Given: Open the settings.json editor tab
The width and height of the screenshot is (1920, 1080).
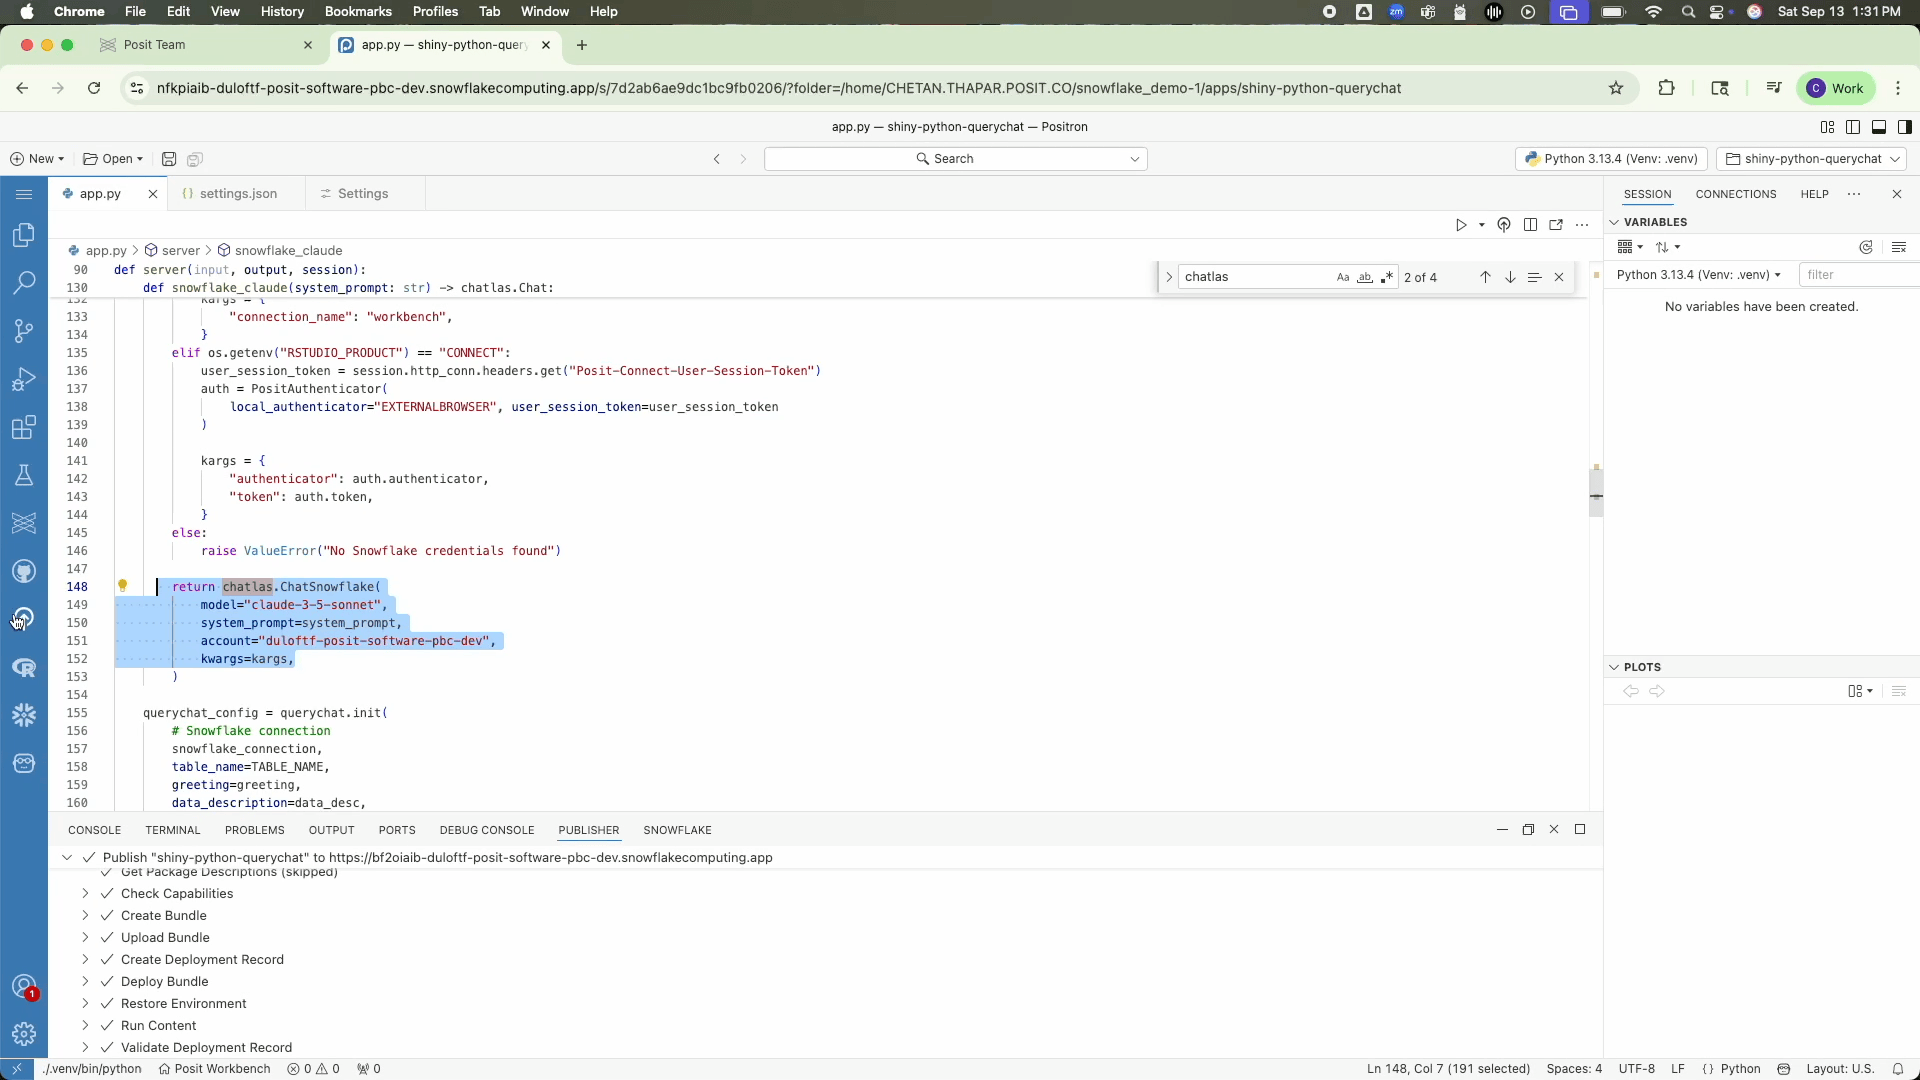Looking at the screenshot, I should coord(238,194).
